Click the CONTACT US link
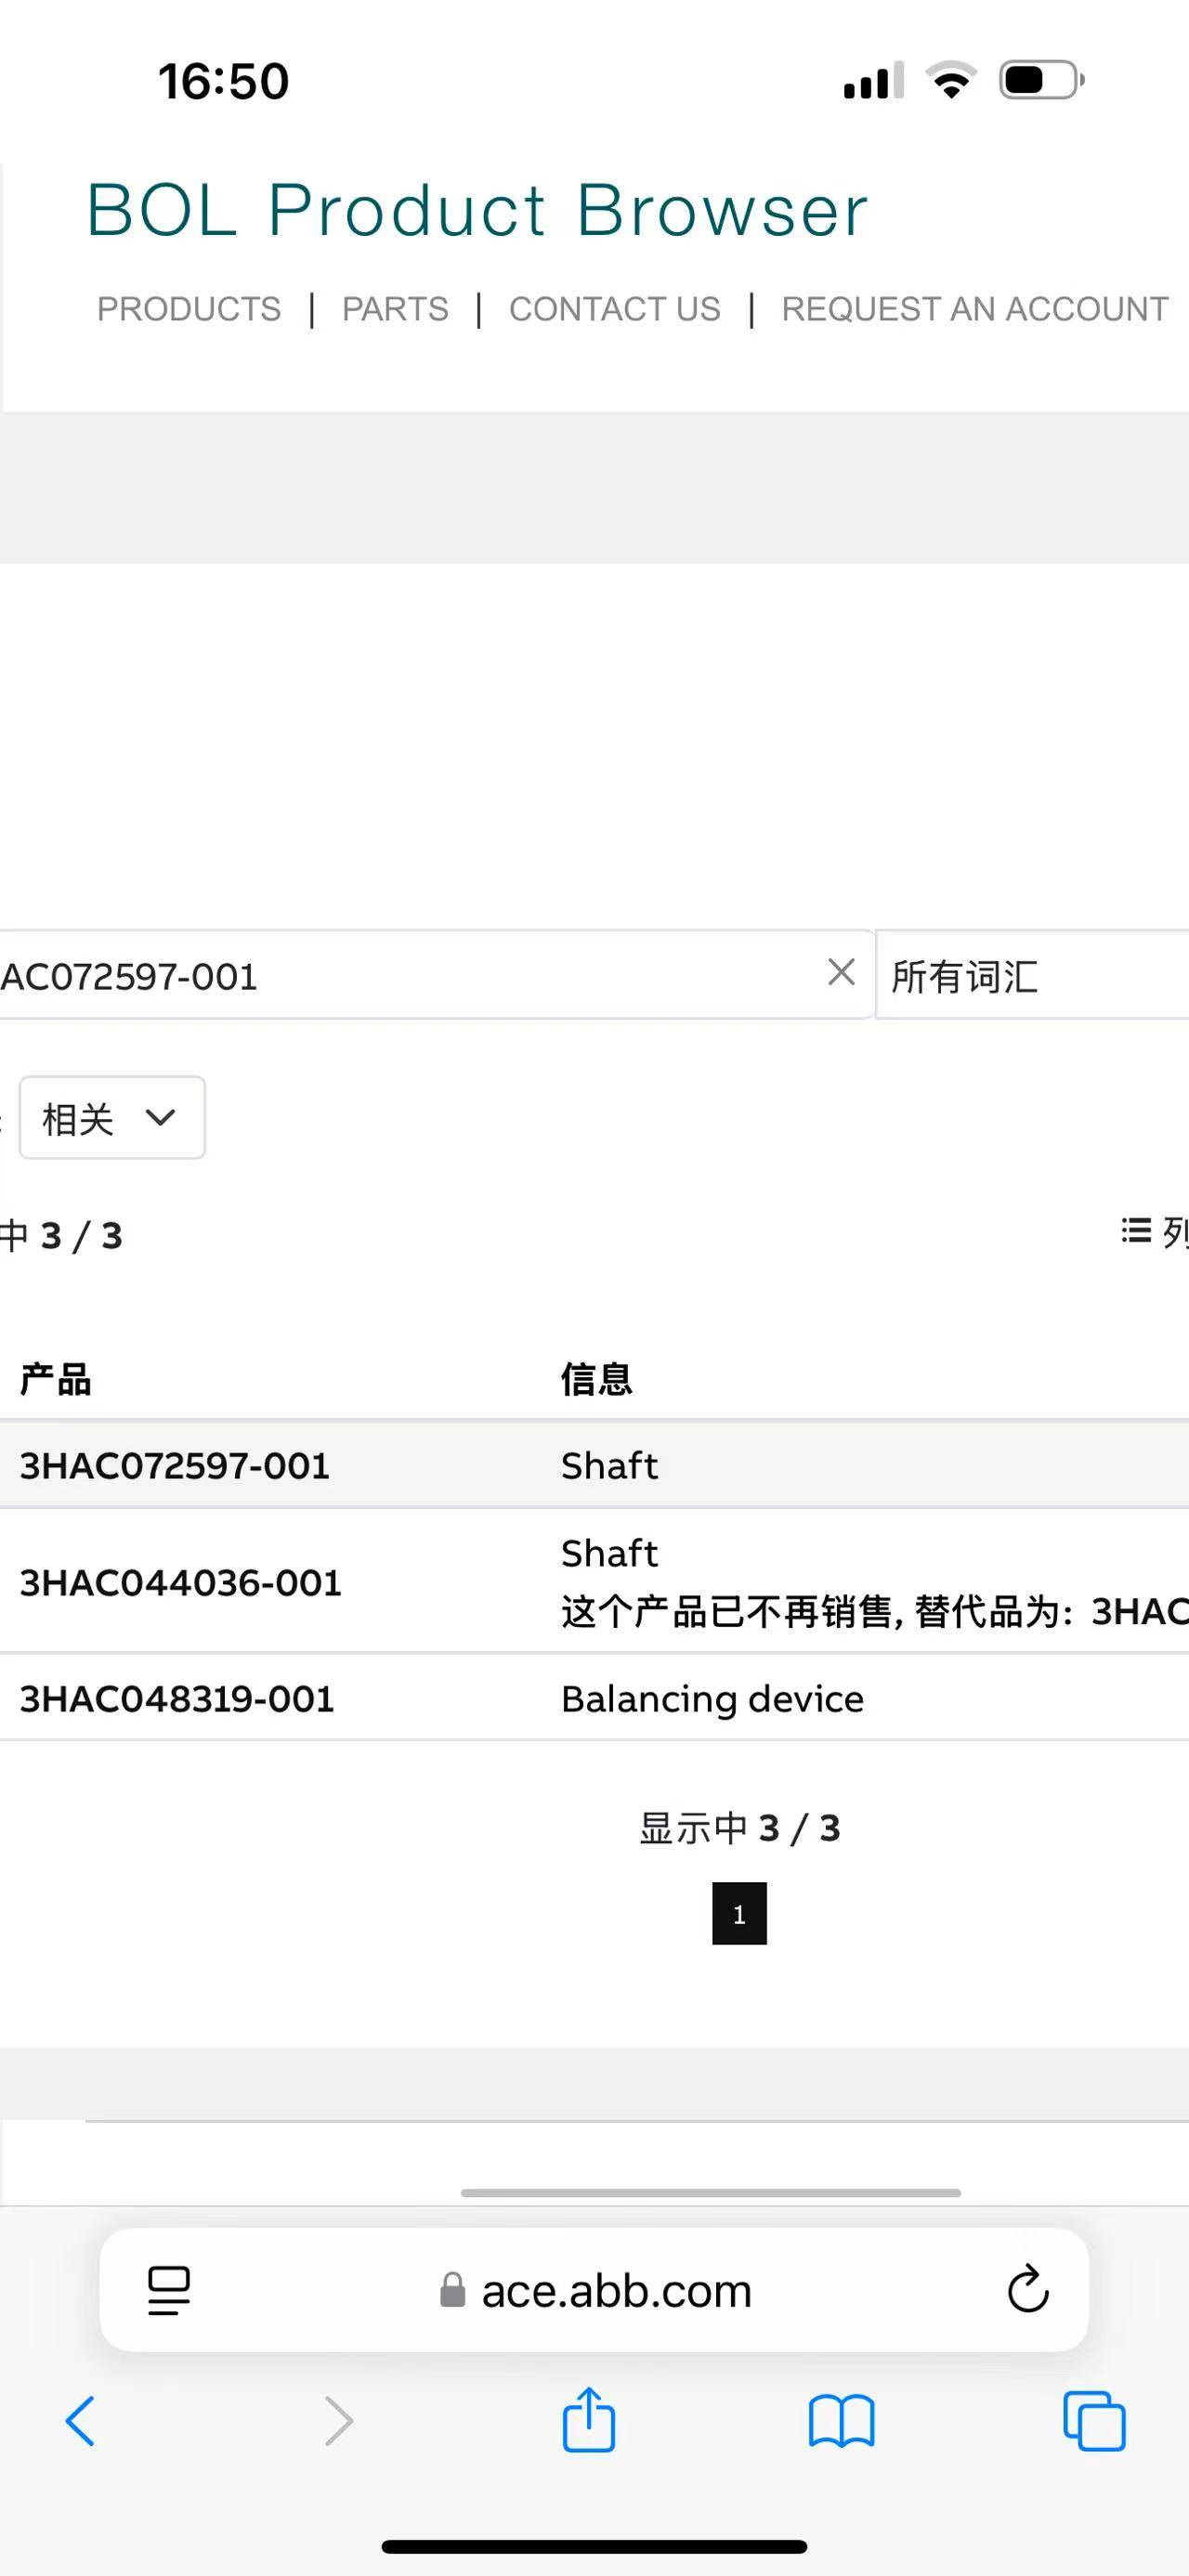The image size is (1189, 2576). pos(614,309)
